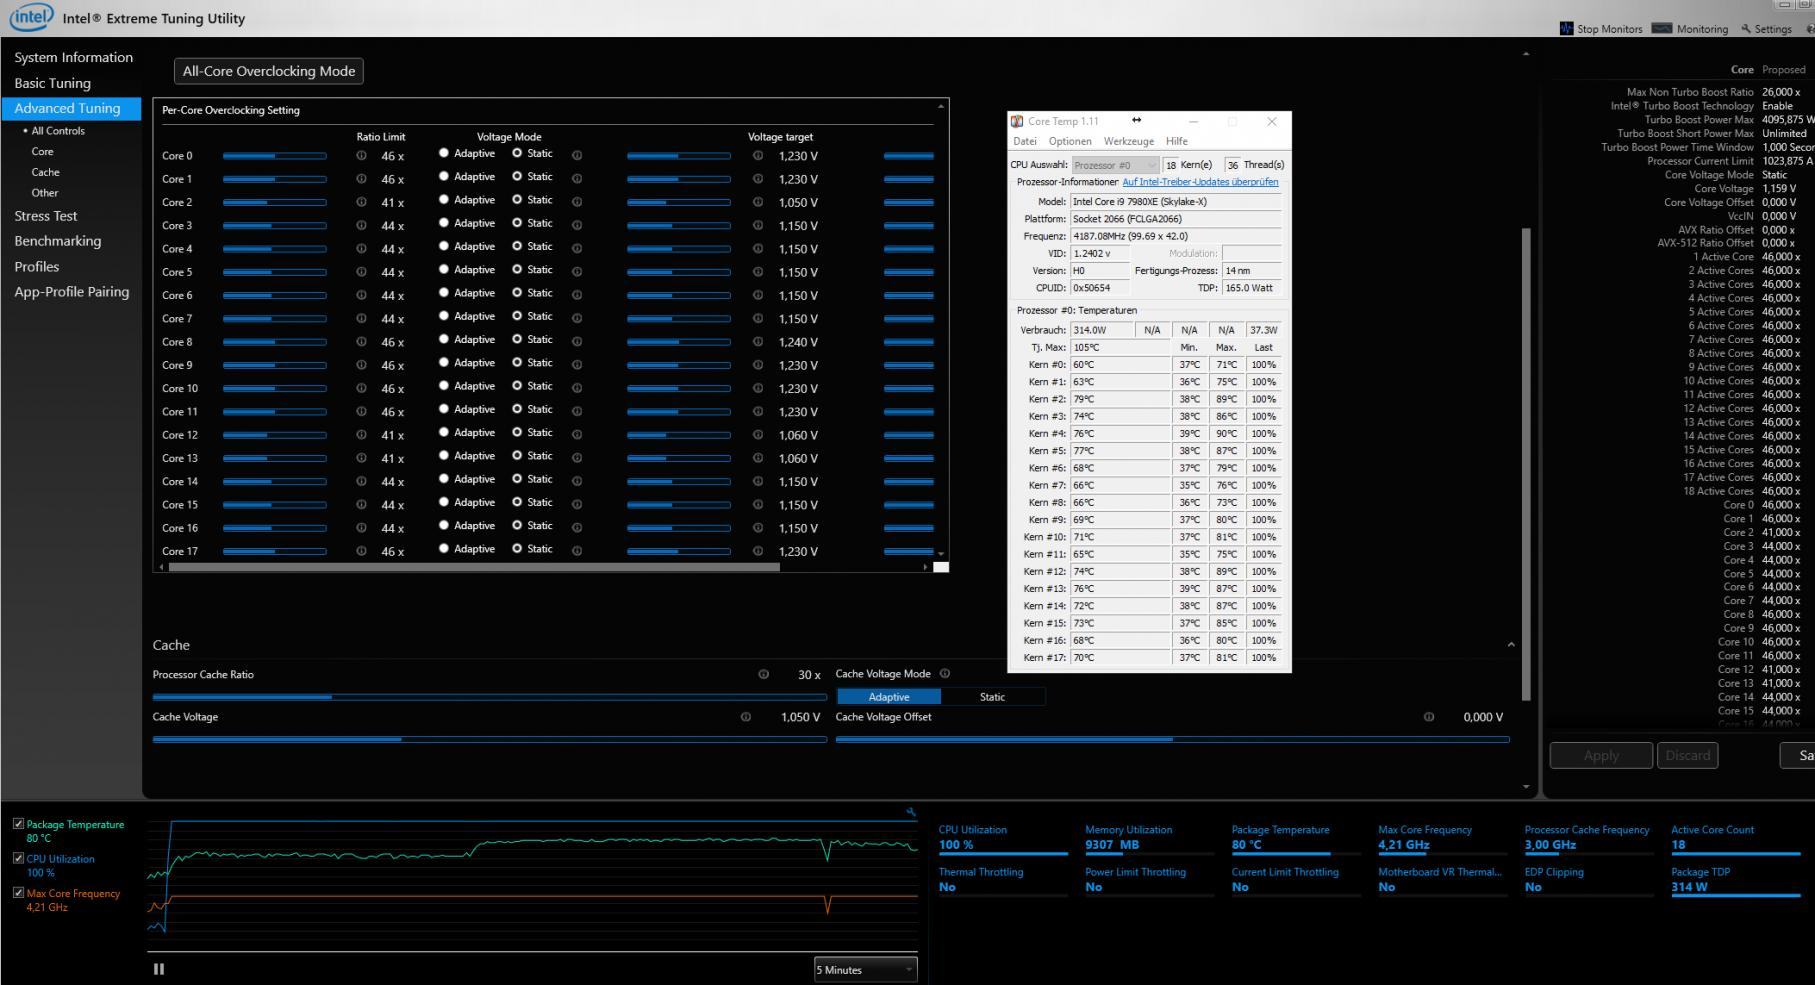Image resolution: width=1815 pixels, height=985 pixels.
Task: Select Adaptive voltage mode for Core 17
Action: pyautogui.click(x=444, y=548)
